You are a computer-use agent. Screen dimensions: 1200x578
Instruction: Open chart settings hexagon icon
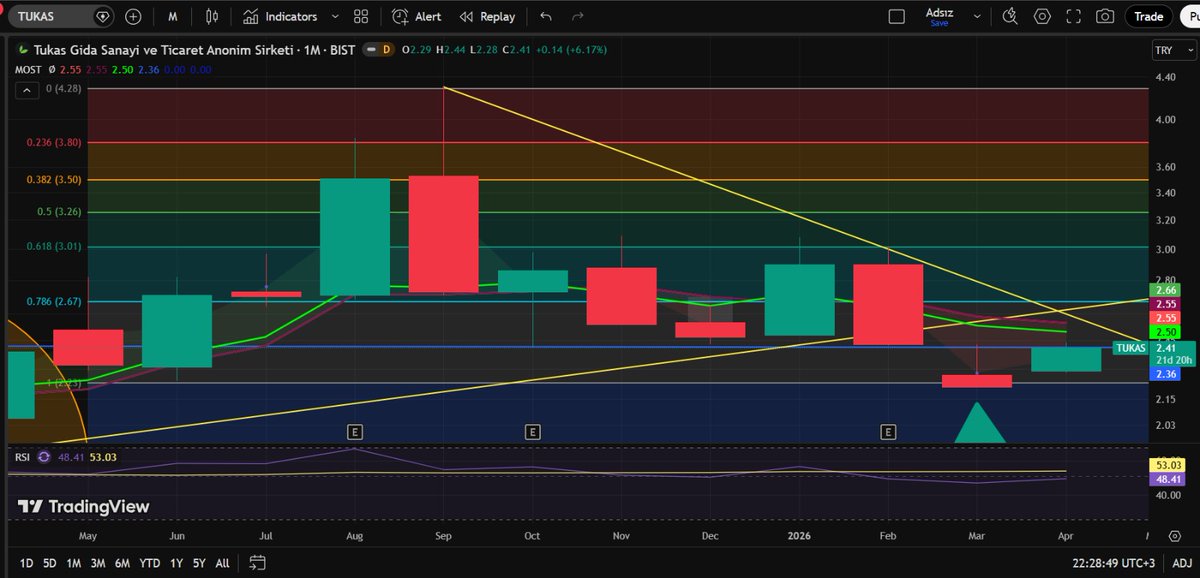coord(1043,16)
